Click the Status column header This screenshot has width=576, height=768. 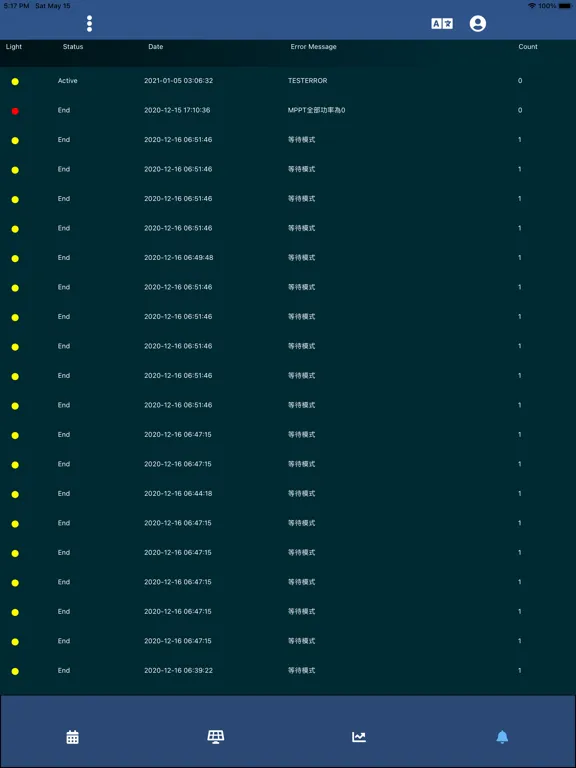pyautogui.click(x=73, y=47)
